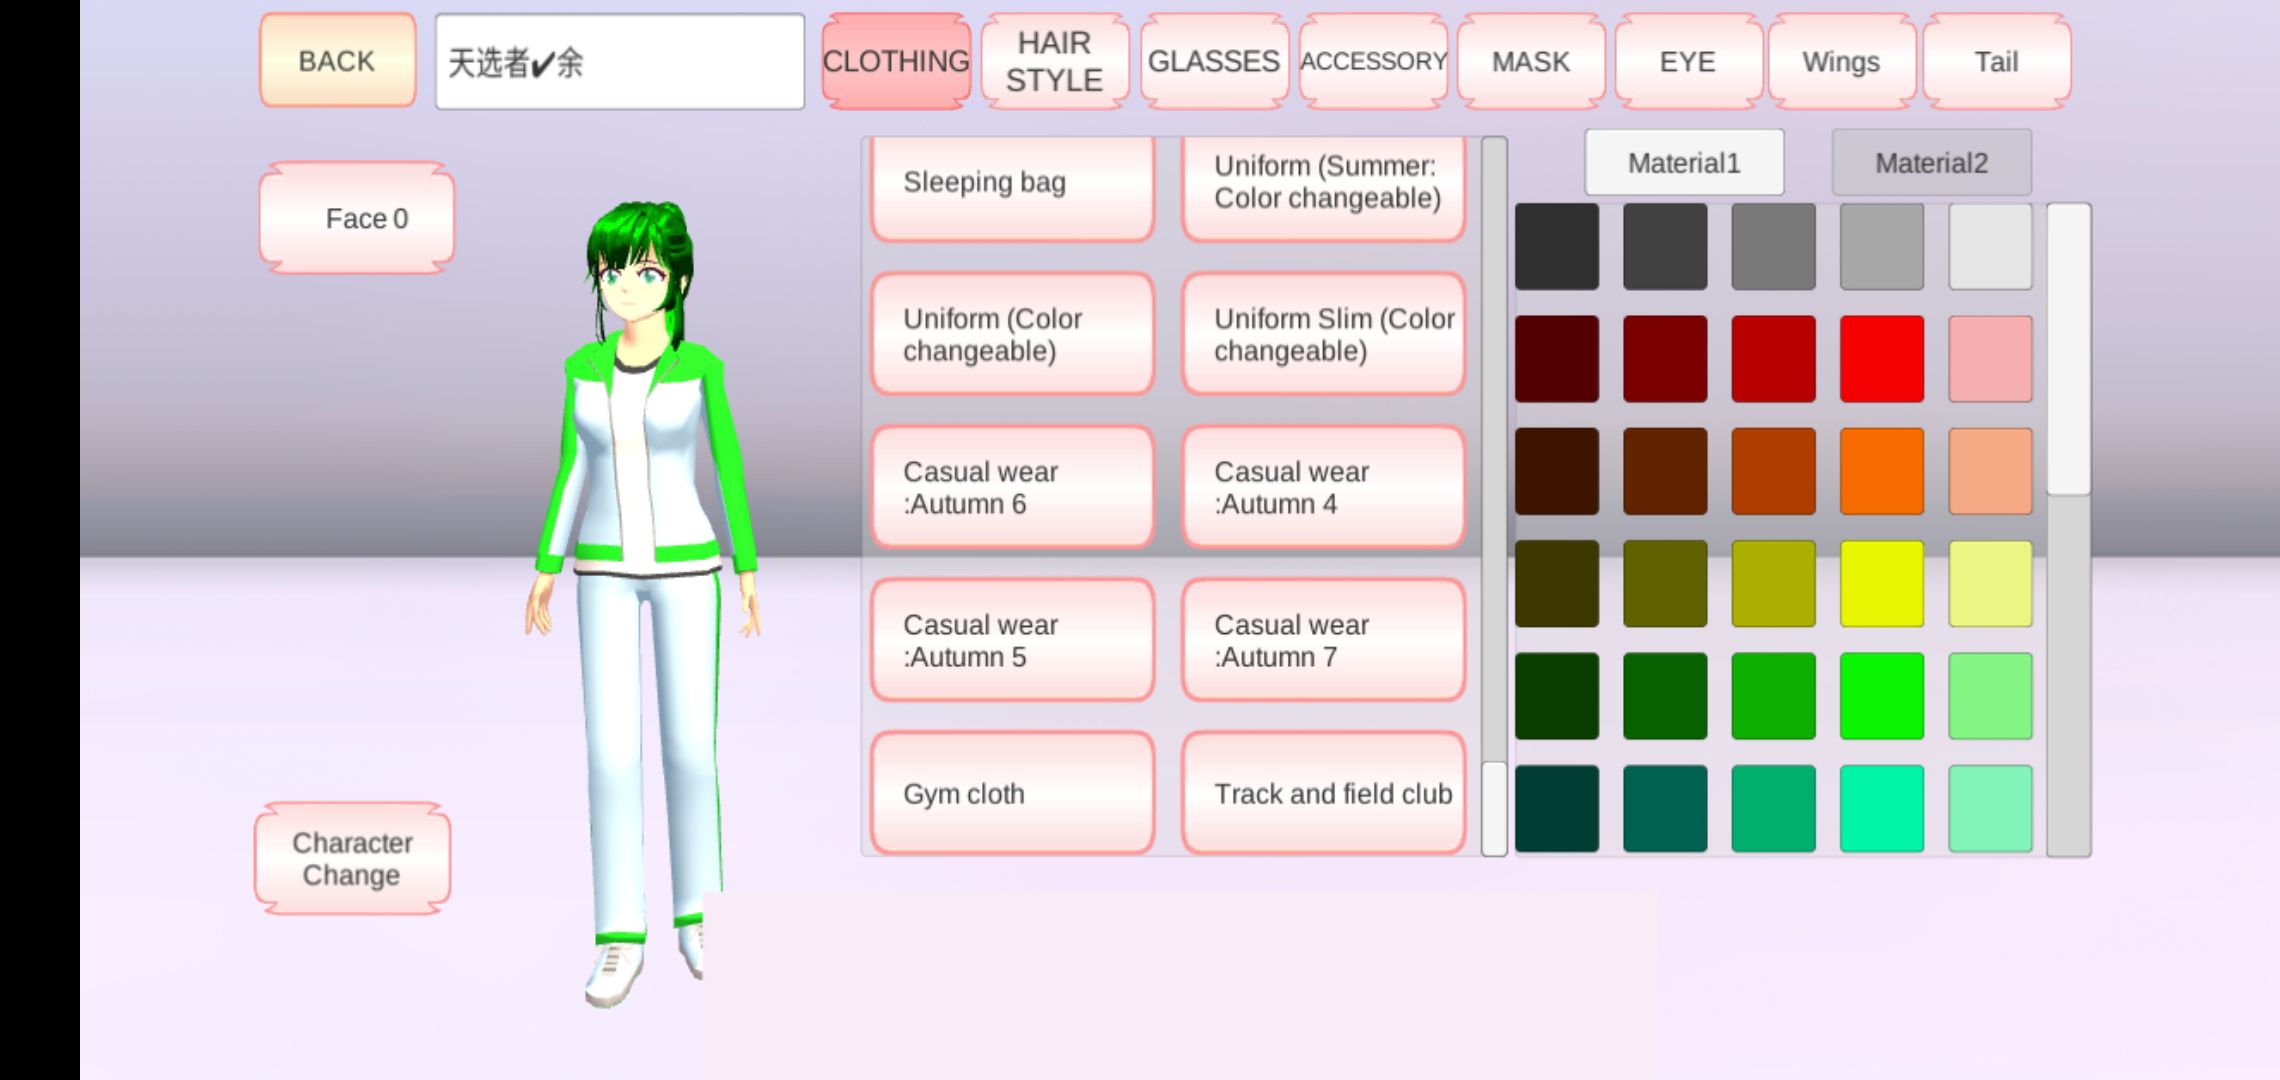
Task: Switch to the GLASSES tab
Action: pos(1213,61)
